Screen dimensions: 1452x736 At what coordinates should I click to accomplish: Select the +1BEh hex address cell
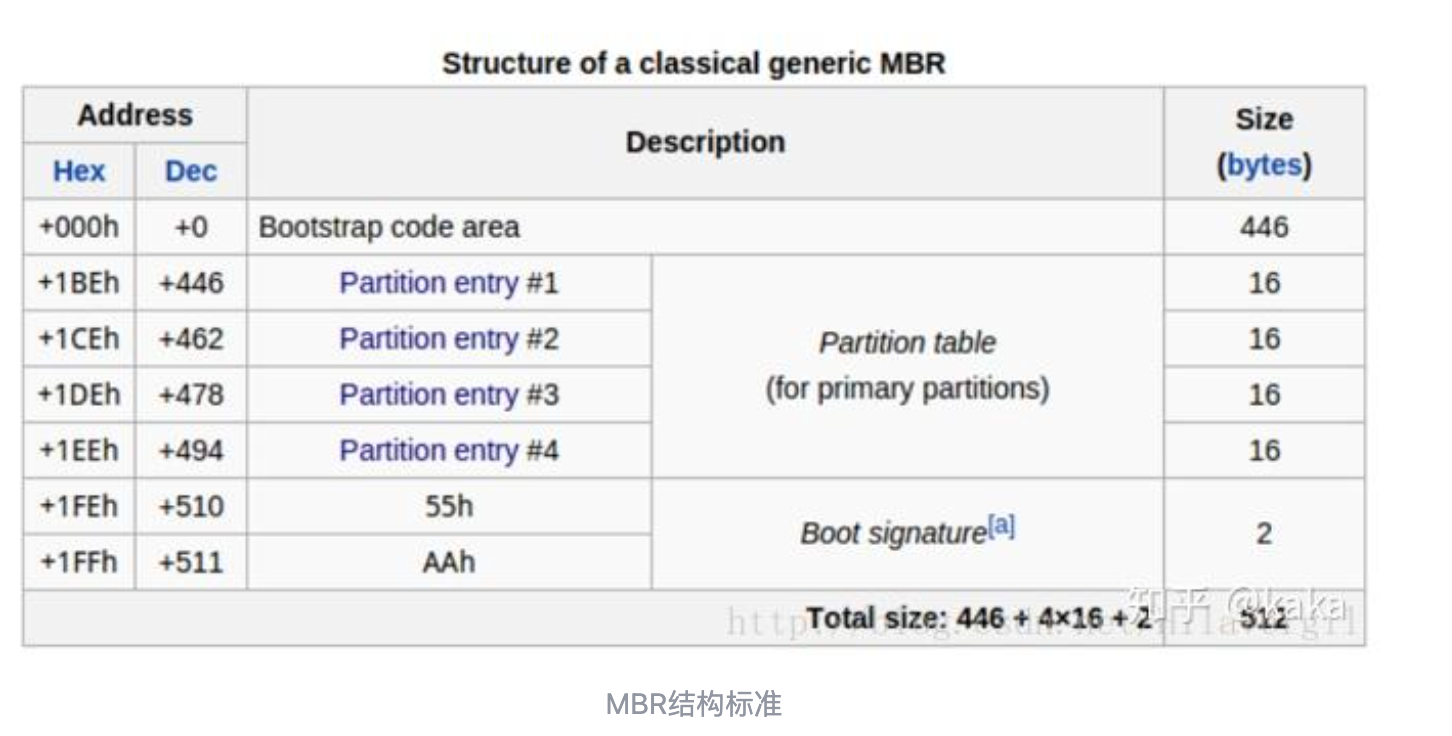coord(79,283)
